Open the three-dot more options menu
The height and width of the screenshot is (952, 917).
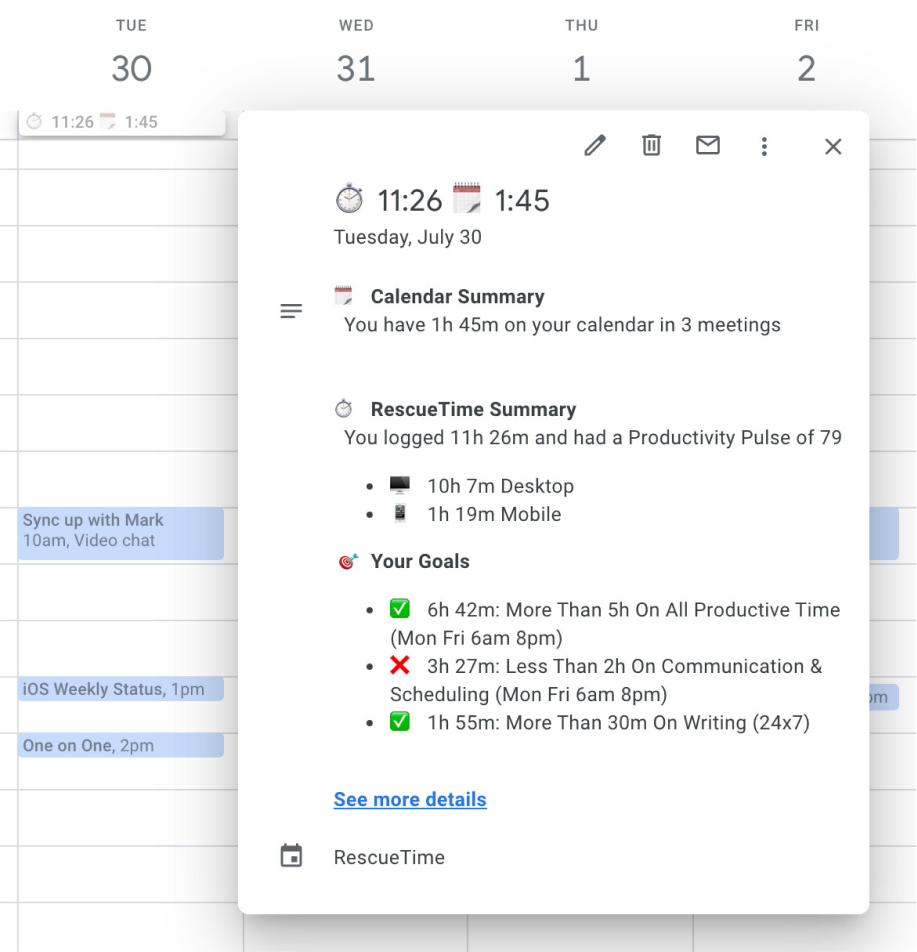pos(764,146)
